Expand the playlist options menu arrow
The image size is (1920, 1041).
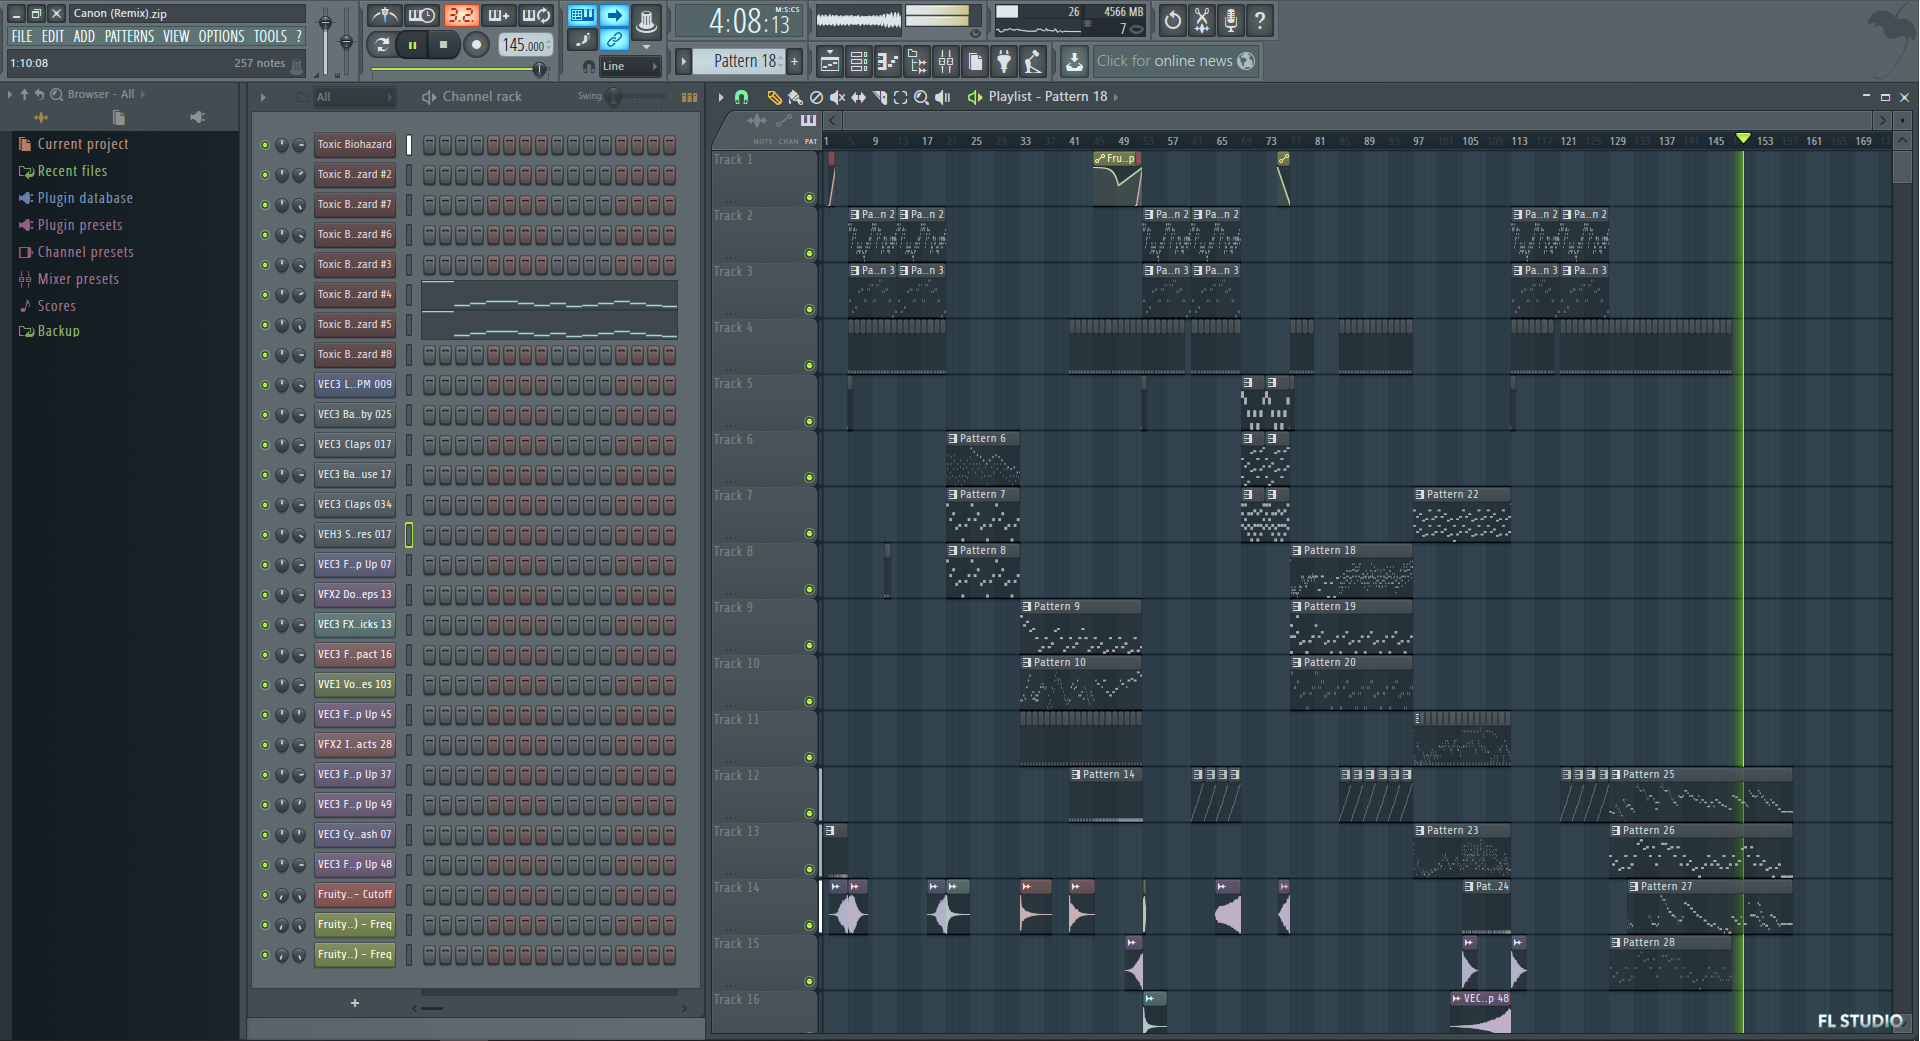[x=720, y=97]
